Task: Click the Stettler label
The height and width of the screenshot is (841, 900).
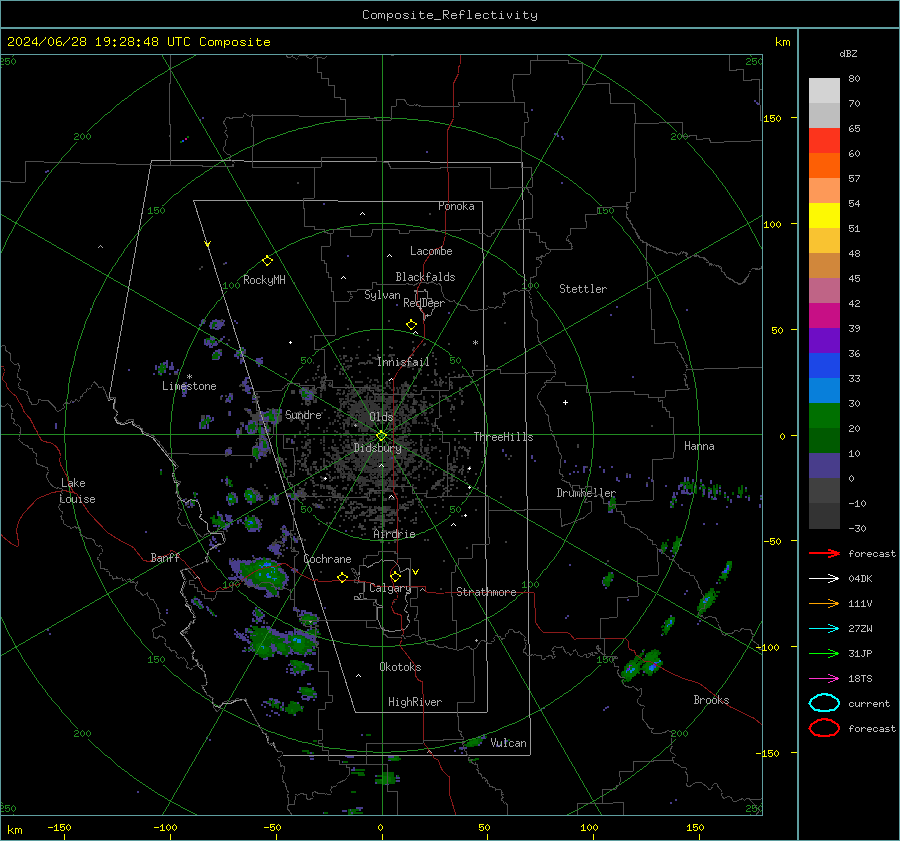Action: [583, 289]
